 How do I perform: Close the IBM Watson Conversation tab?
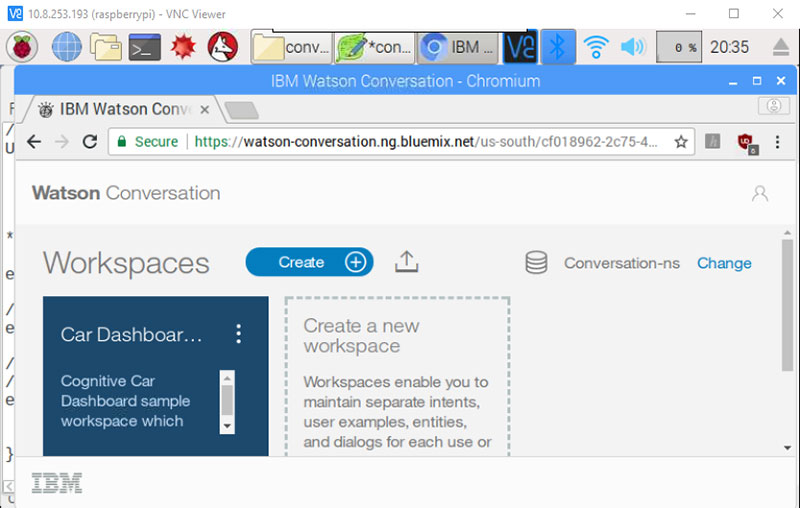point(205,109)
